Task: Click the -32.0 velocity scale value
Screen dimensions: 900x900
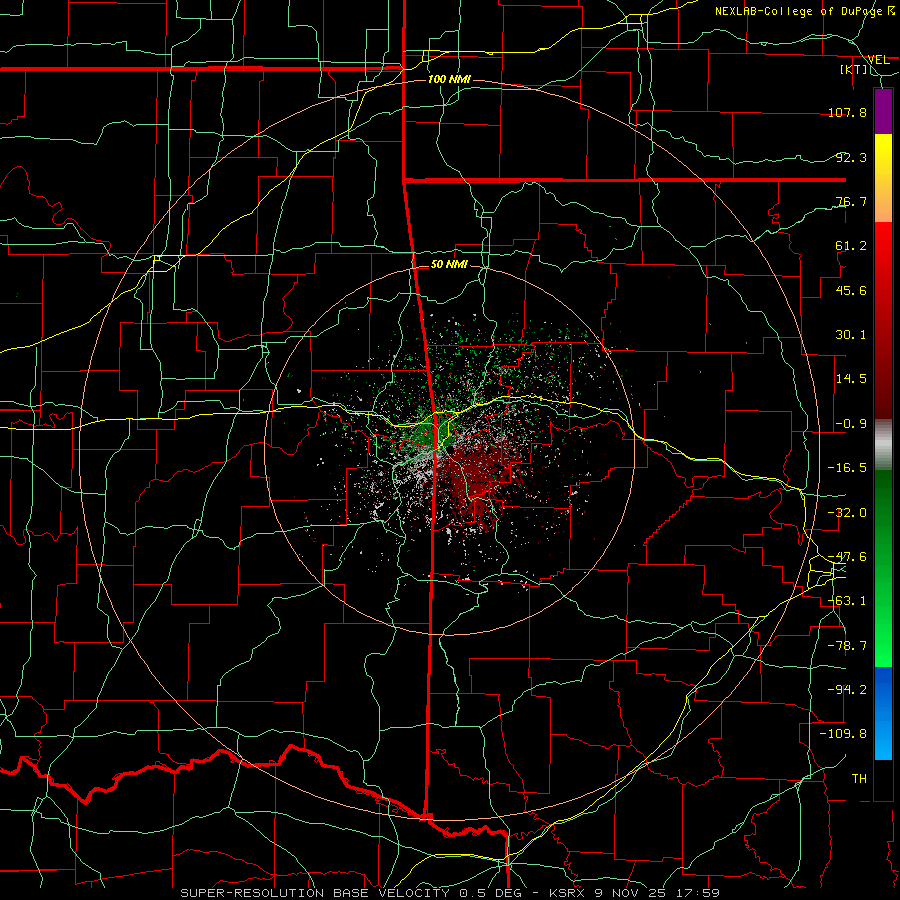Action: 847,513
